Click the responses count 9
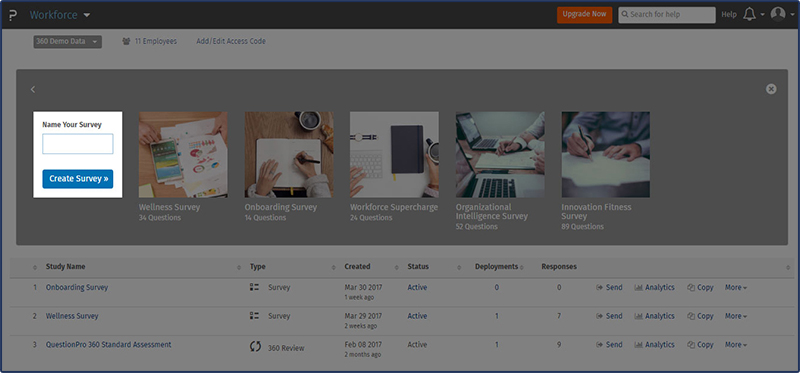 pyautogui.click(x=559, y=344)
